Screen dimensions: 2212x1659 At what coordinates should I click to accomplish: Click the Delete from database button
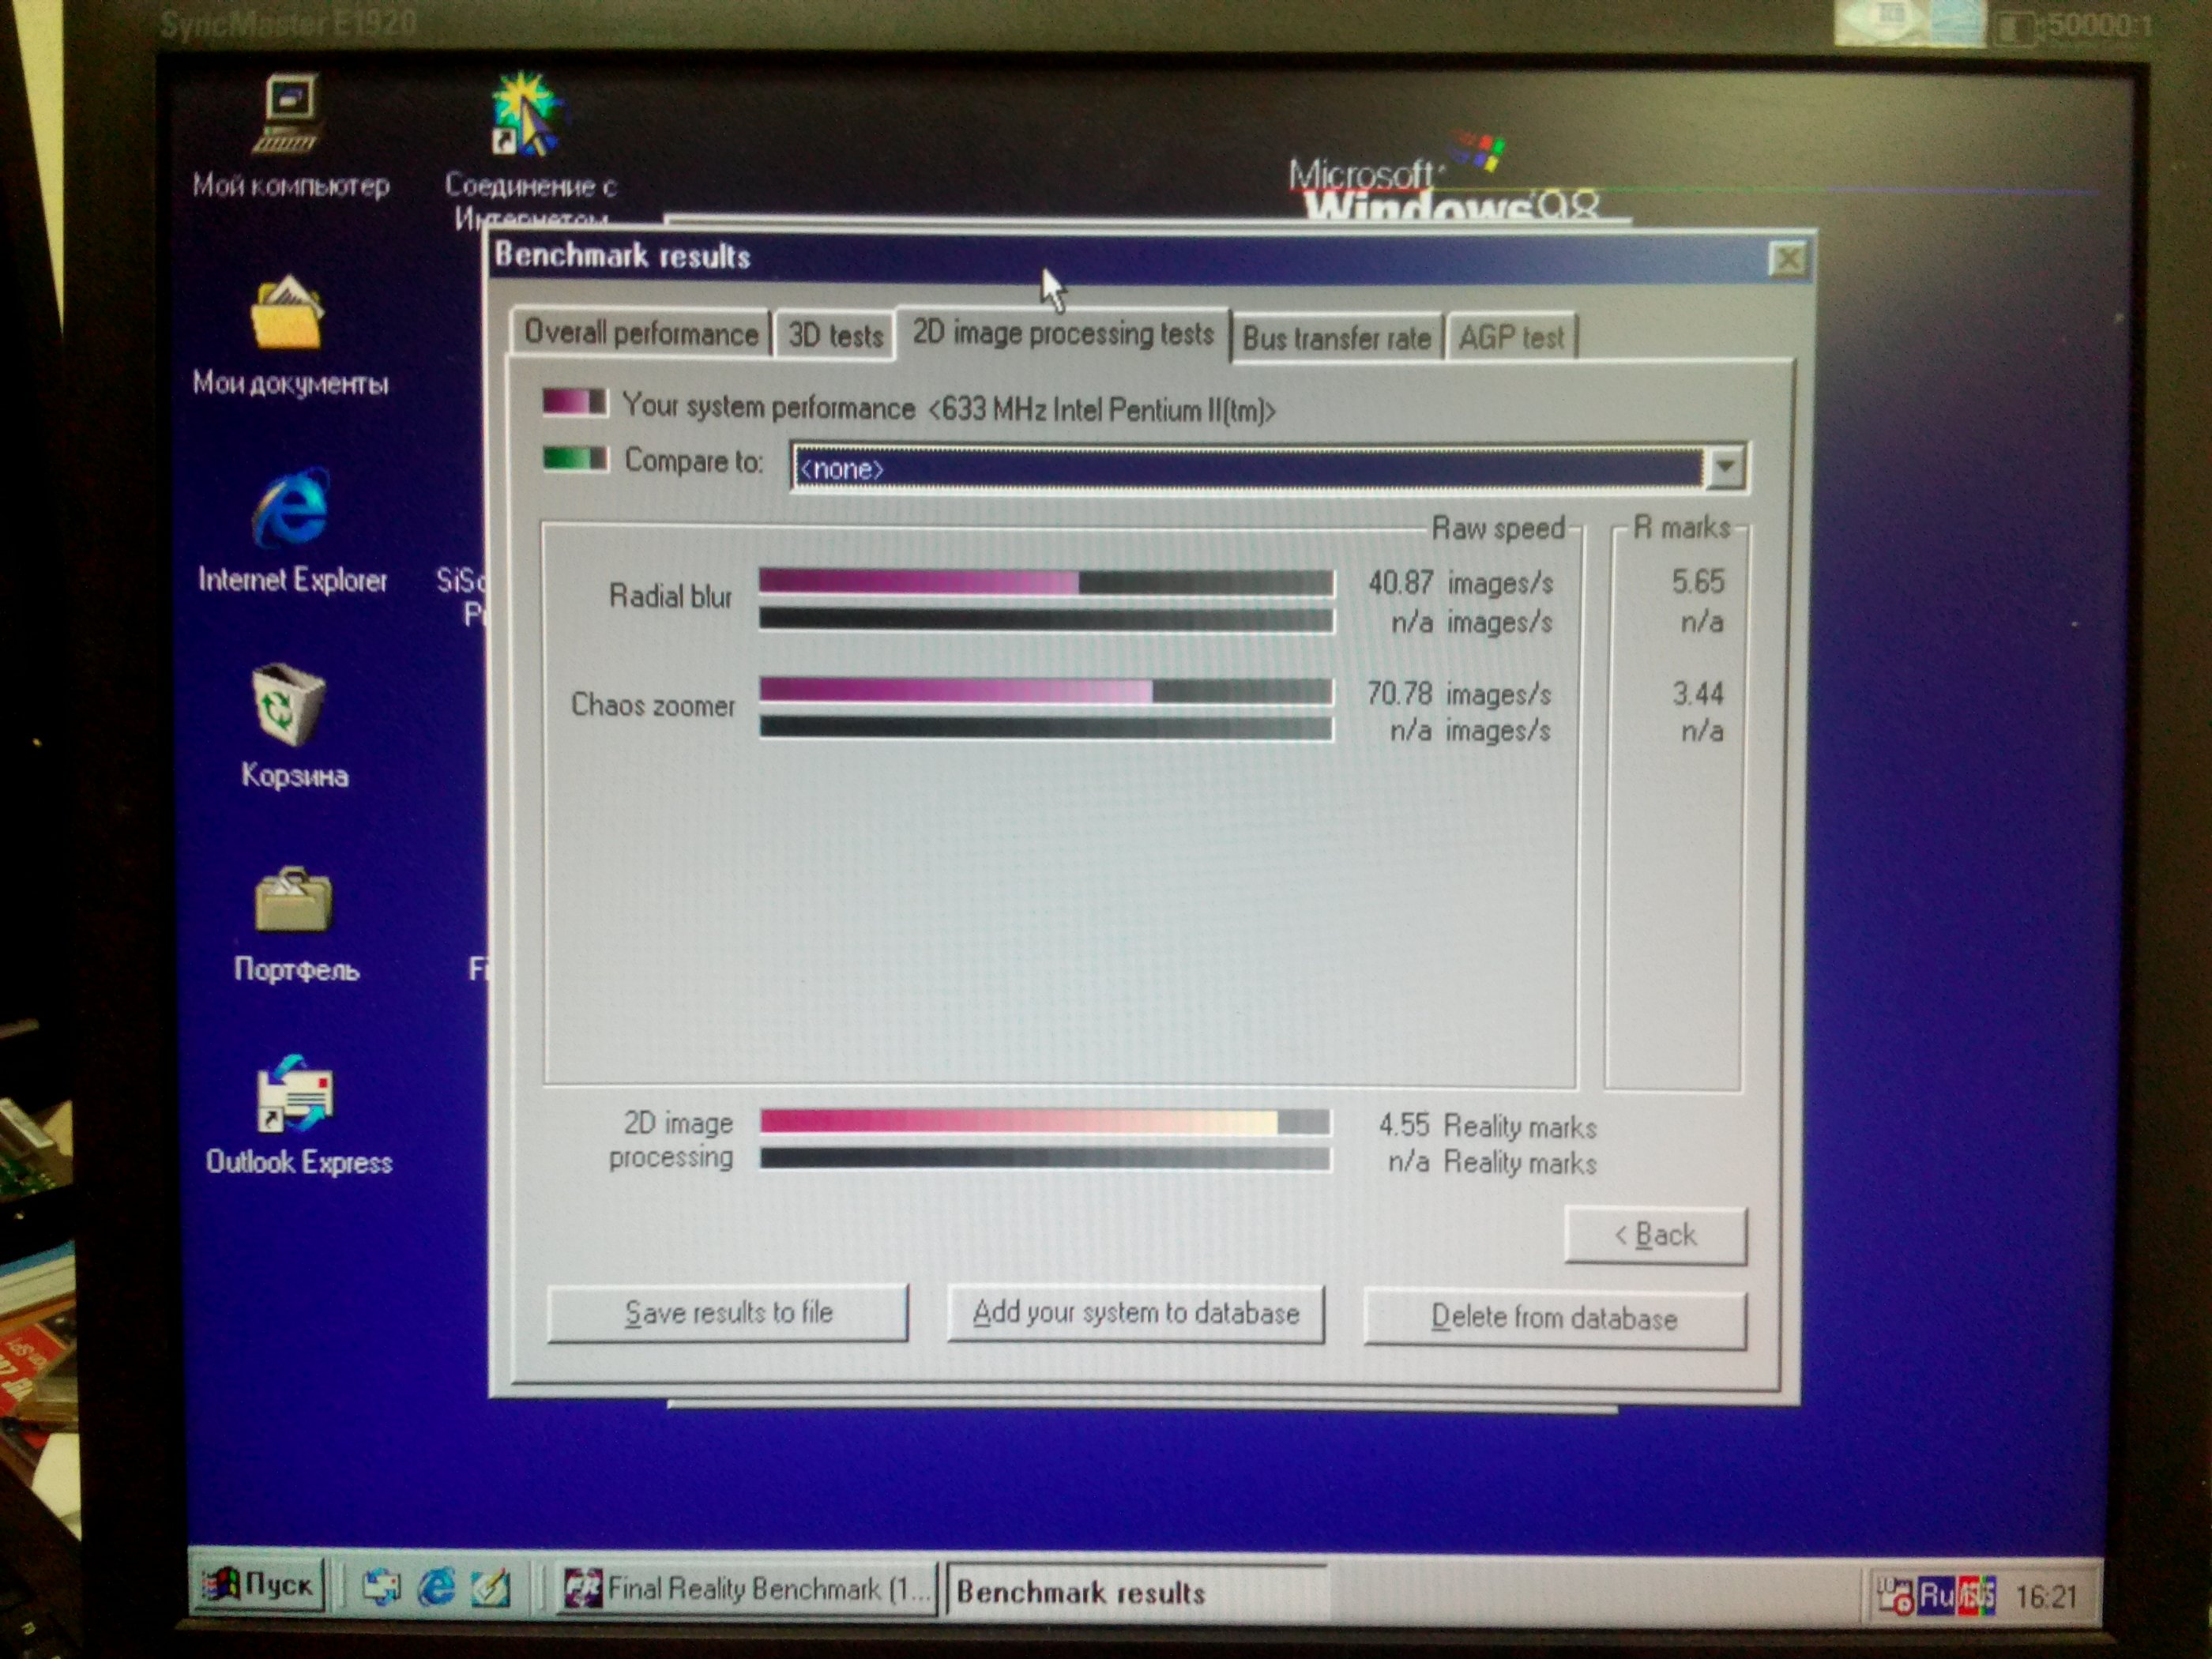point(1554,1319)
